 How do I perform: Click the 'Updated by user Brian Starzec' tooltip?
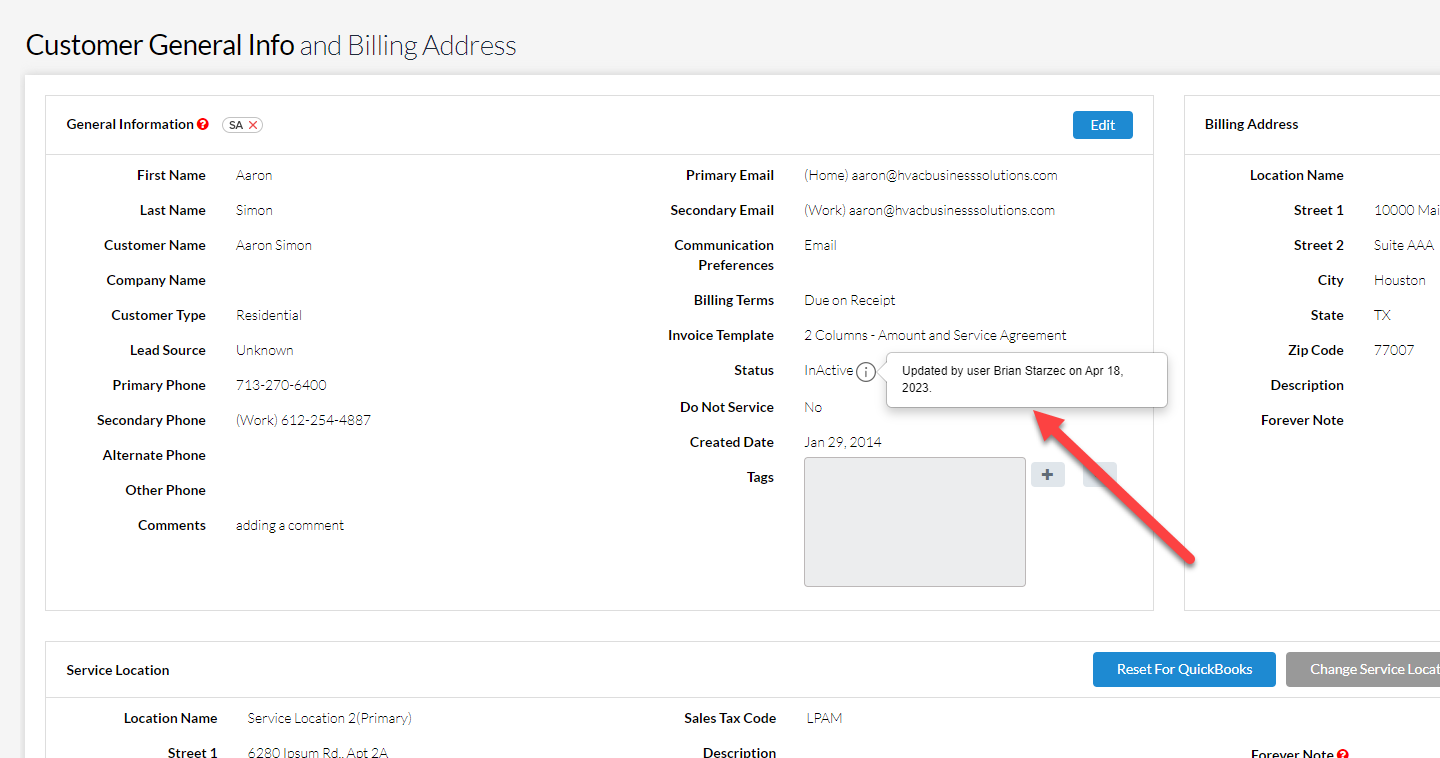tap(1025, 379)
